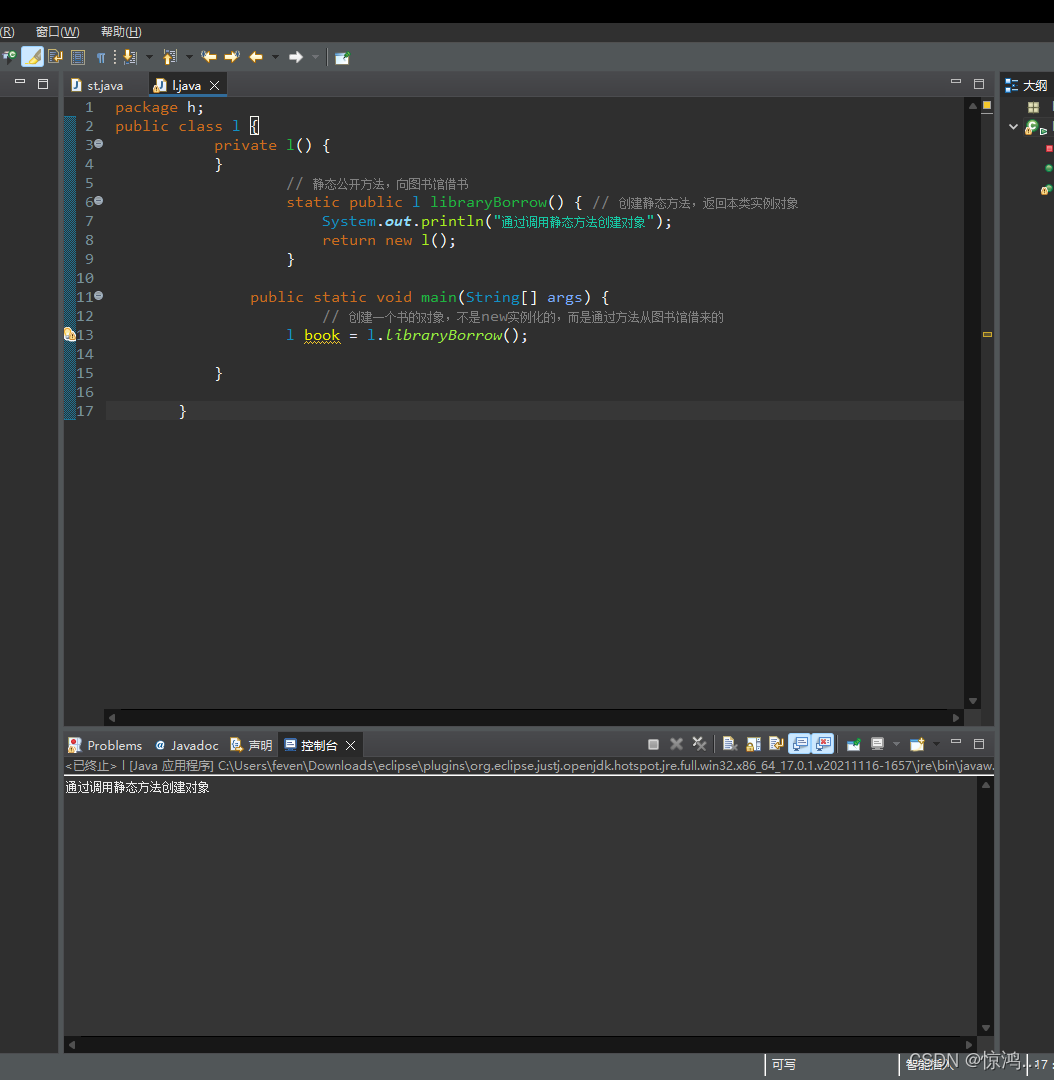Click Remove All Terminated Launches icon
This screenshot has width=1054, height=1080.
point(699,744)
